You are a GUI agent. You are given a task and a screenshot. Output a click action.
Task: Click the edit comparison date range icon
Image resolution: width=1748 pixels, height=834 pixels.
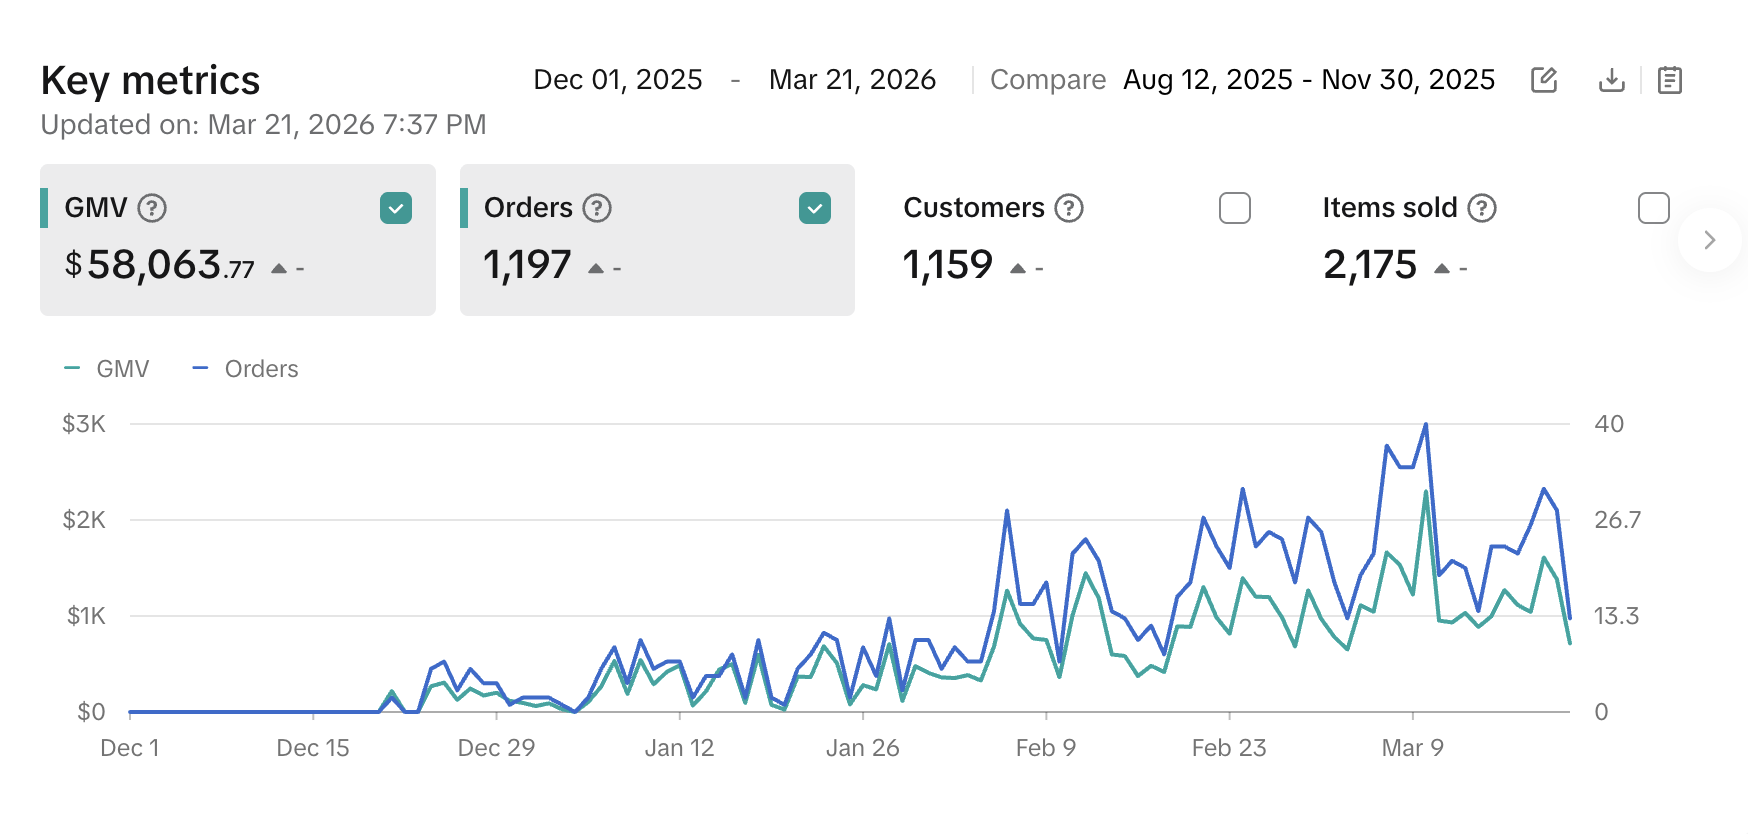(1544, 80)
